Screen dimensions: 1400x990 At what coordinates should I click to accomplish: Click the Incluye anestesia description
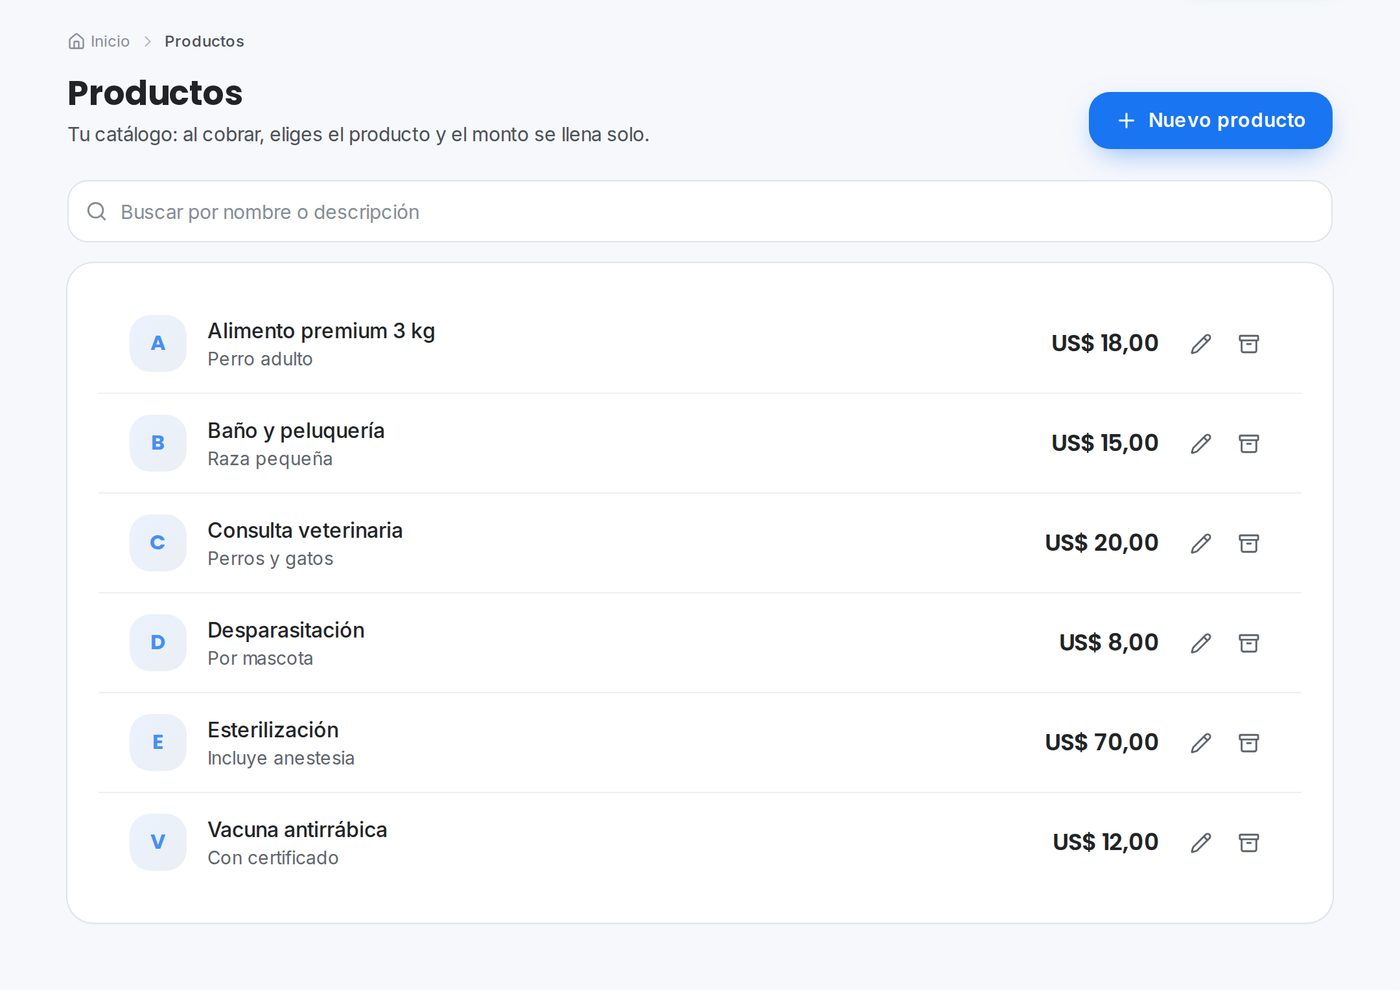pyautogui.click(x=281, y=758)
